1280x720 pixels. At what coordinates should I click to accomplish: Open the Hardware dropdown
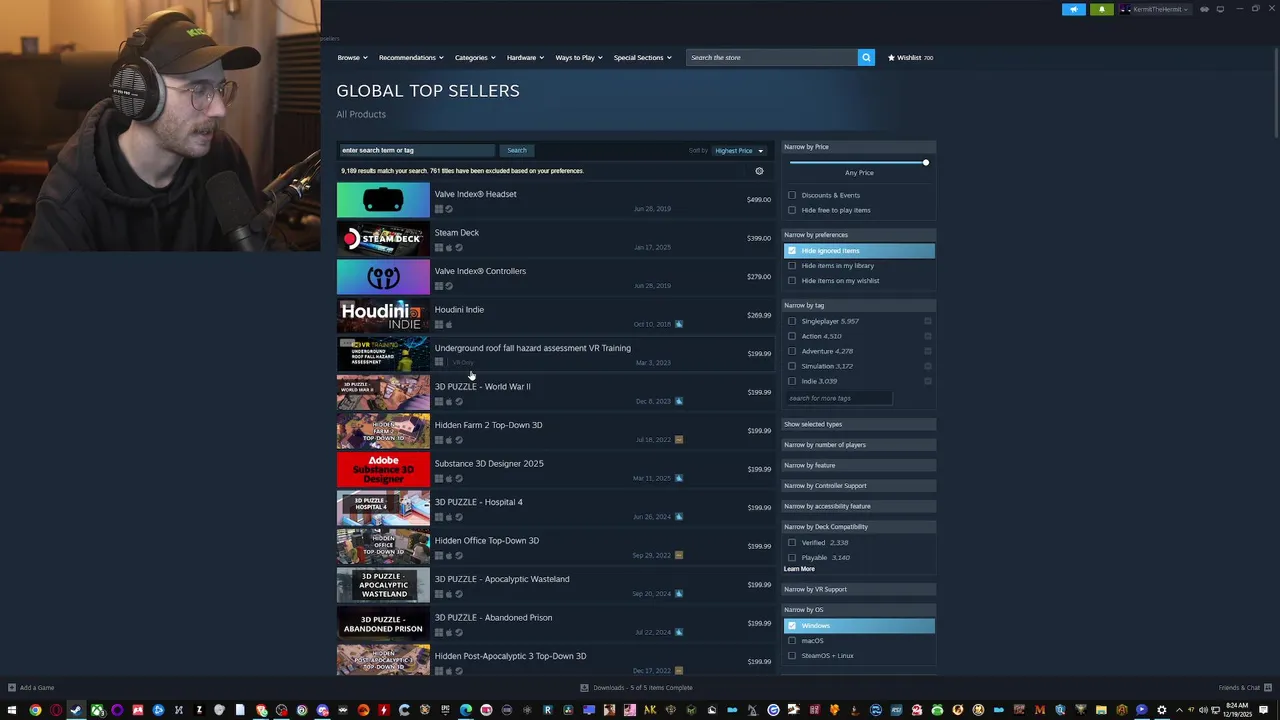coord(525,57)
